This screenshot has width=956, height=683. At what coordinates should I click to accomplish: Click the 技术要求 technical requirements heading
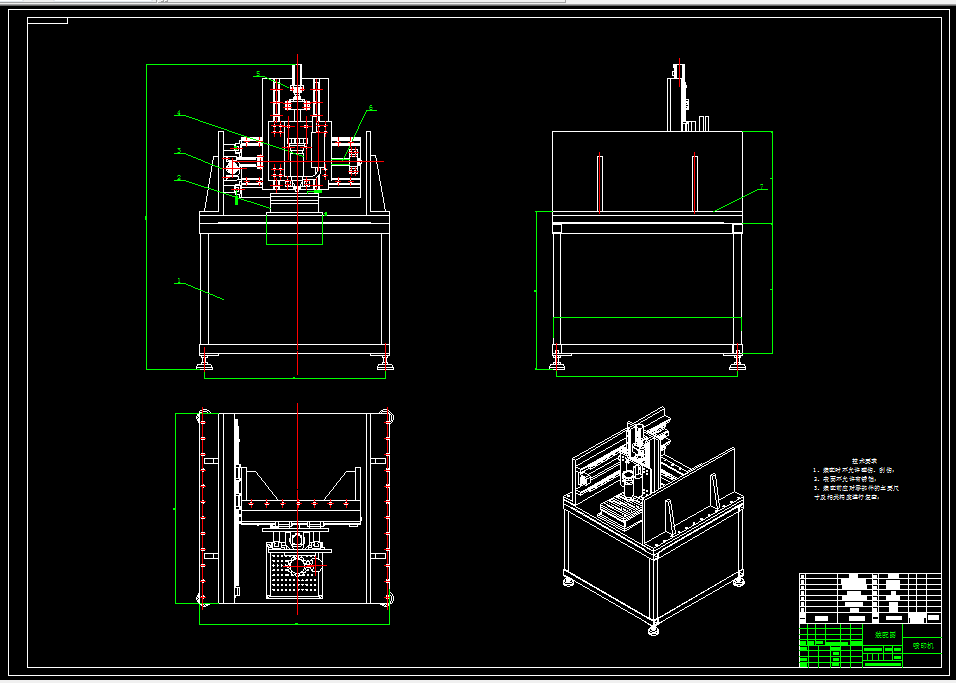click(863, 462)
